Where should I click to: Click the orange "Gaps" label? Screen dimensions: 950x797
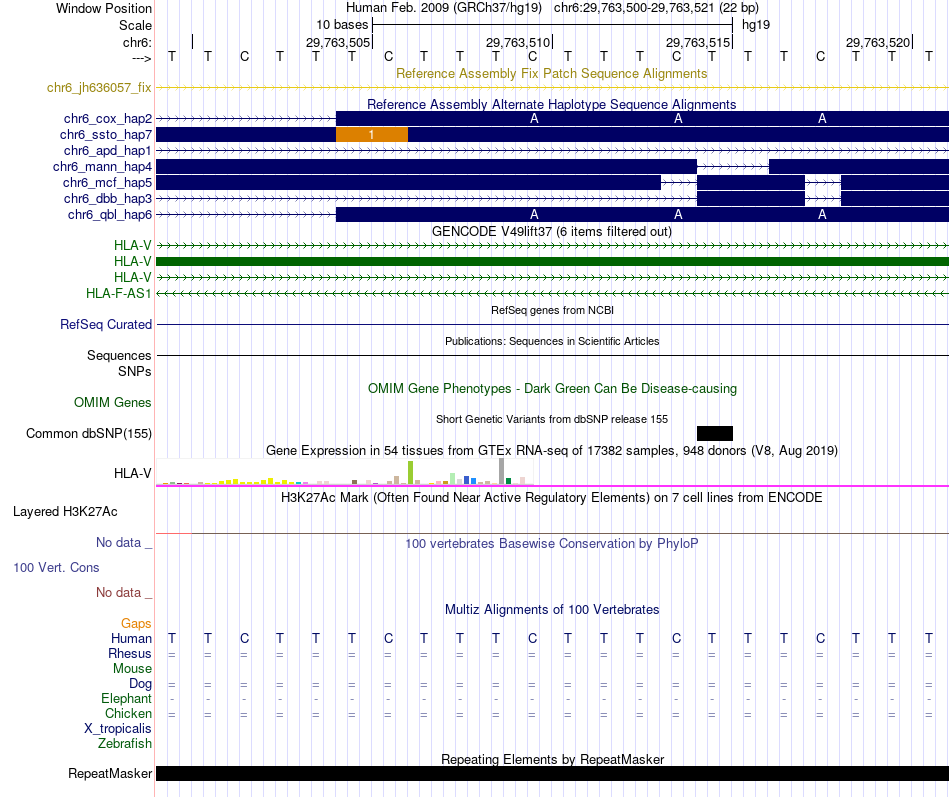136,623
